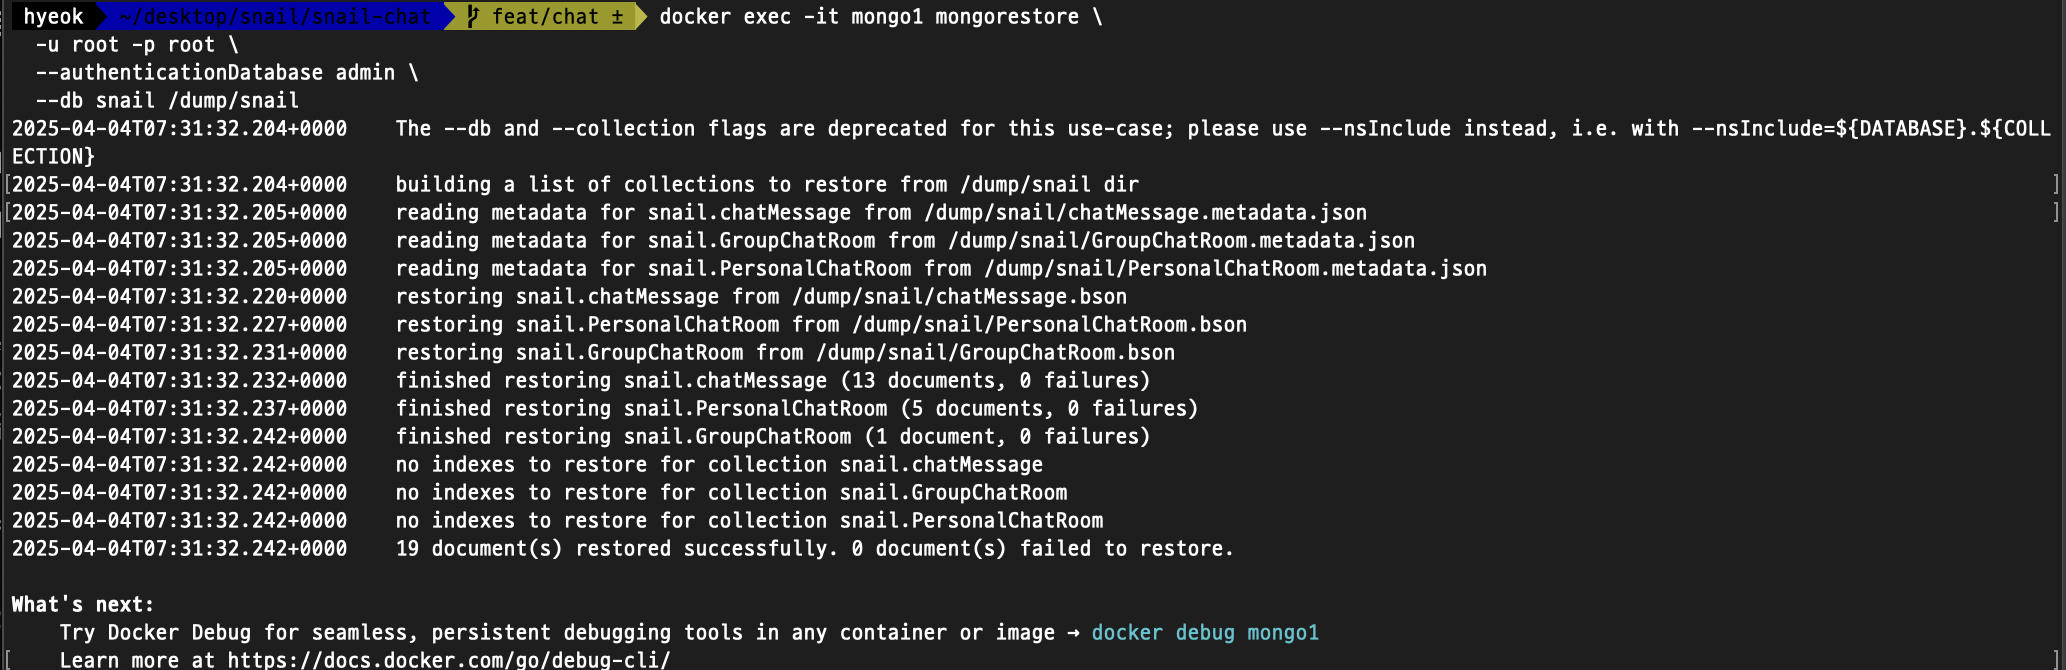Click the arrow symbol before docker debug
Viewport: 2066px width, 670px height.
coord(1073,632)
